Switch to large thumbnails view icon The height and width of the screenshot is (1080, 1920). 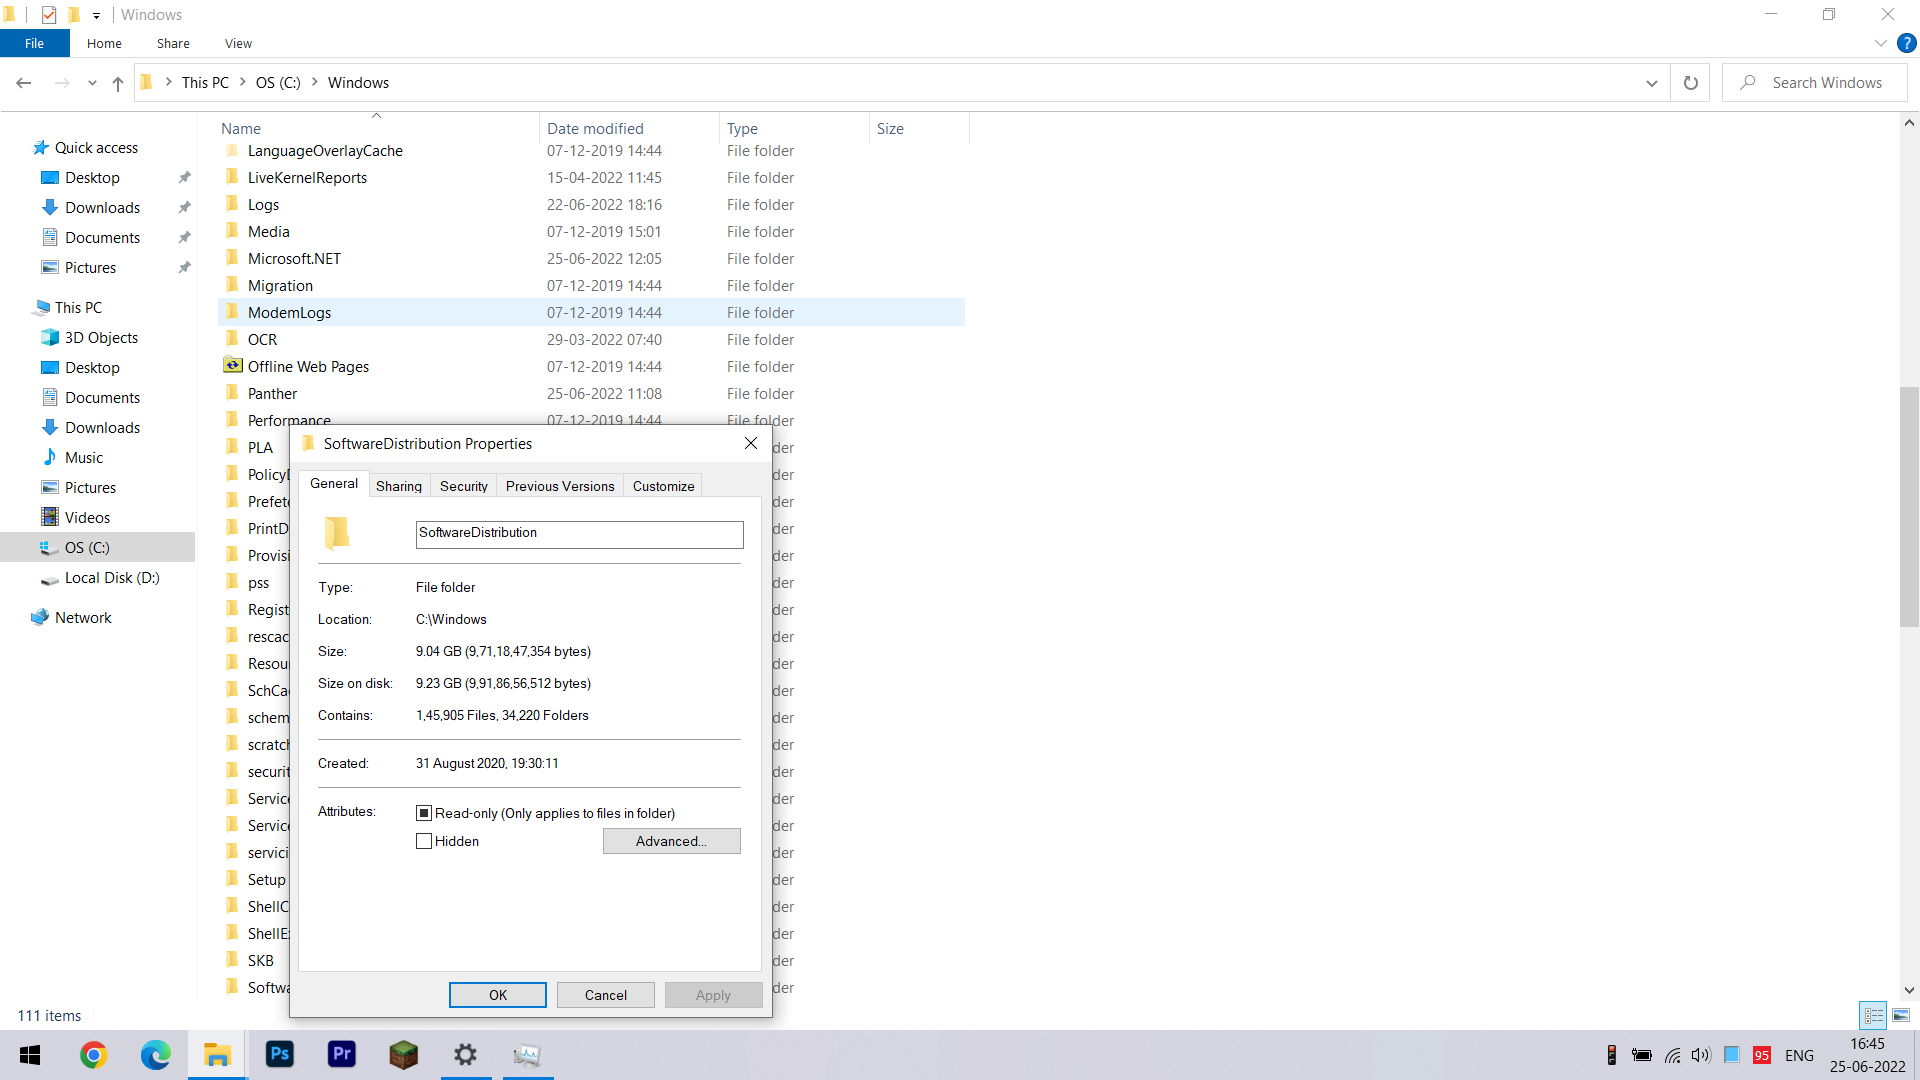pyautogui.click(x=1901, y=1015)
